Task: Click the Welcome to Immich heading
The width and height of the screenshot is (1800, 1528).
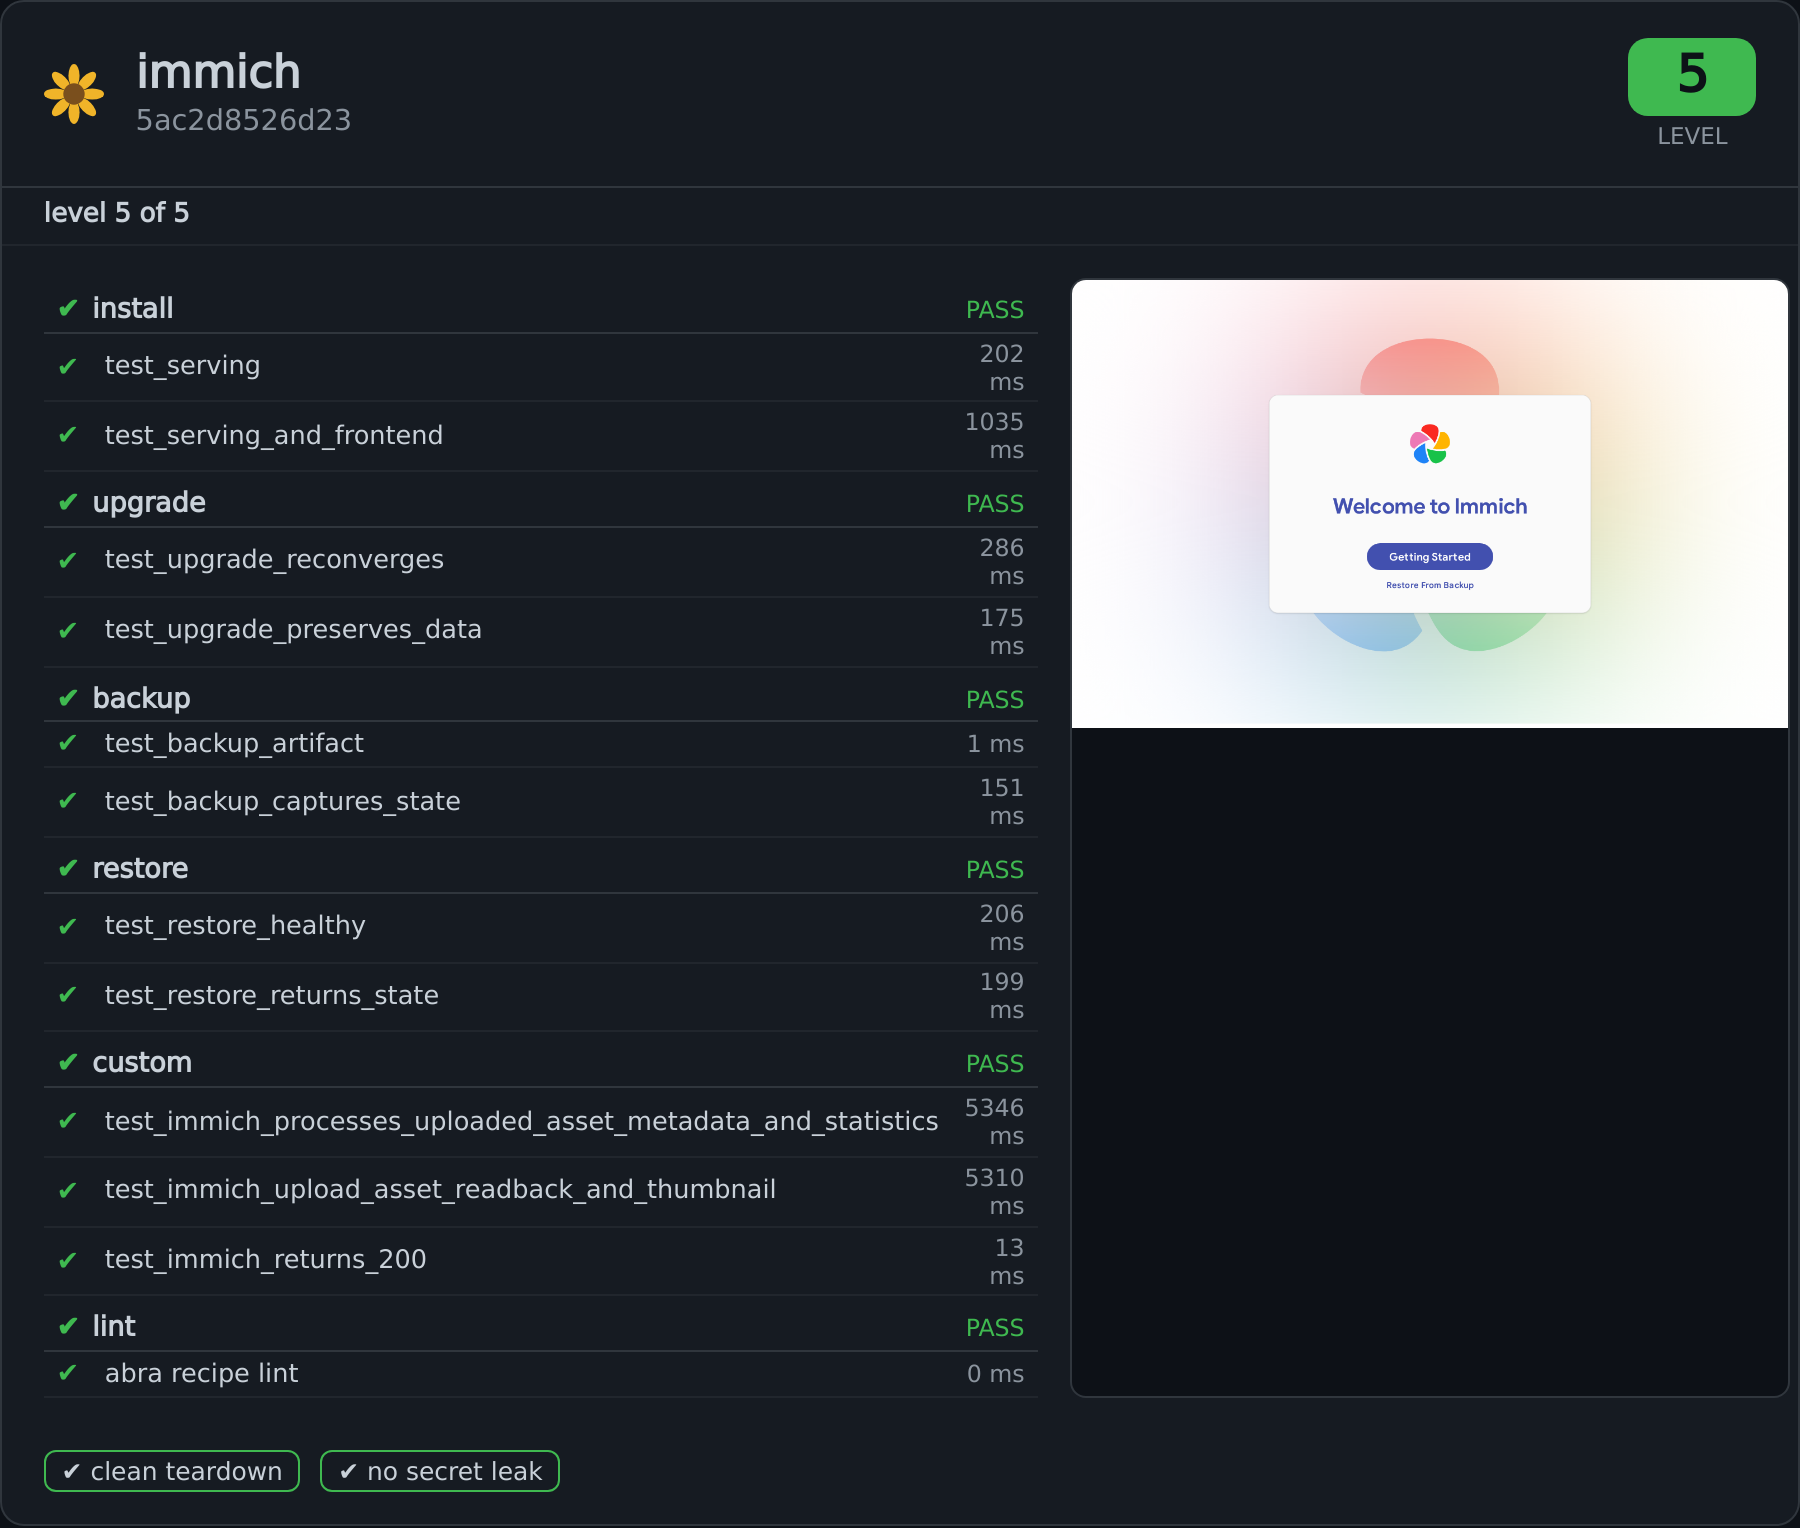Action: pyautogui.click(x=1430, y=507)
